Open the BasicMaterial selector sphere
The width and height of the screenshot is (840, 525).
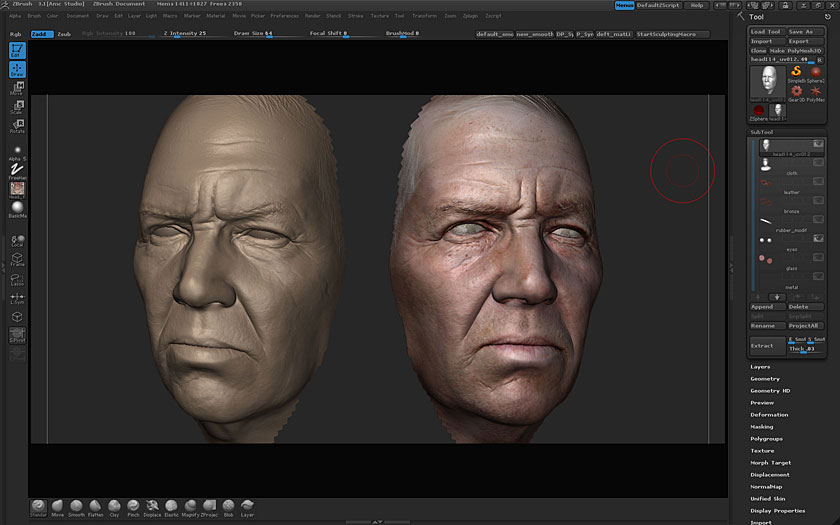tap(17, 209)
